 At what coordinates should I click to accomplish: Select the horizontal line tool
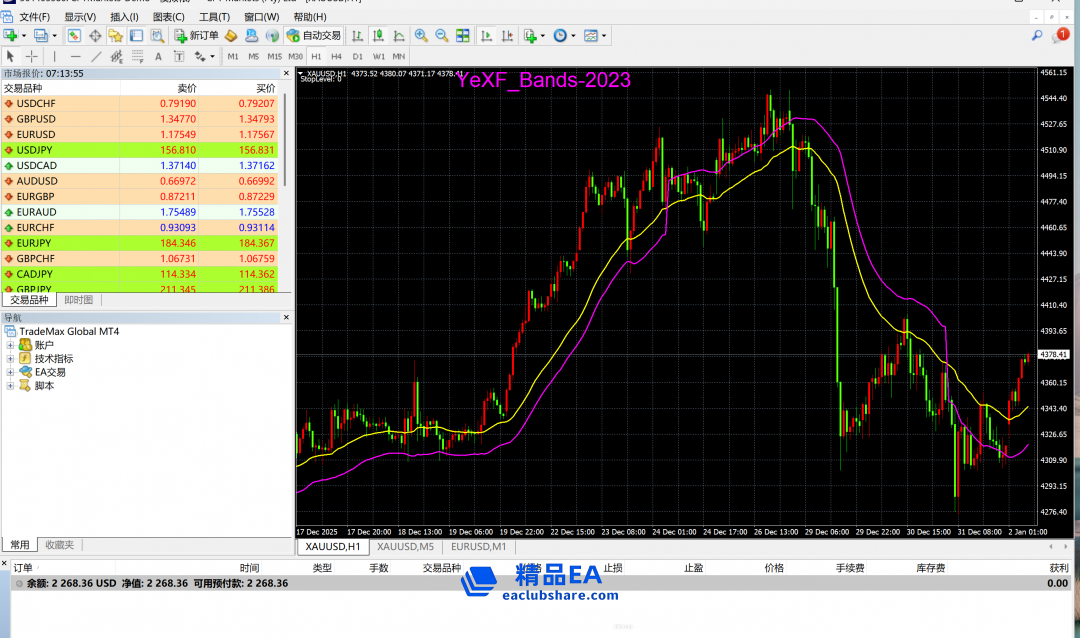point(75,56)
